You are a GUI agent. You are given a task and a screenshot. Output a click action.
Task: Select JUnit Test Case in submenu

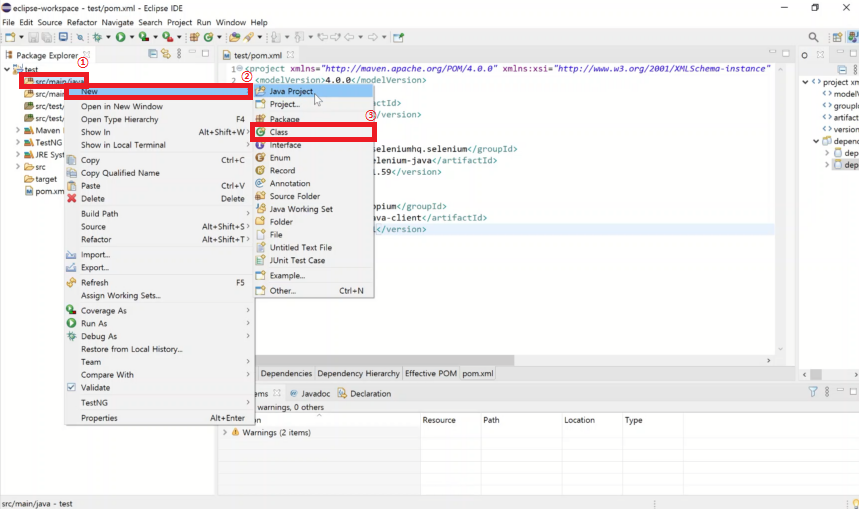(x=314, y=260)
